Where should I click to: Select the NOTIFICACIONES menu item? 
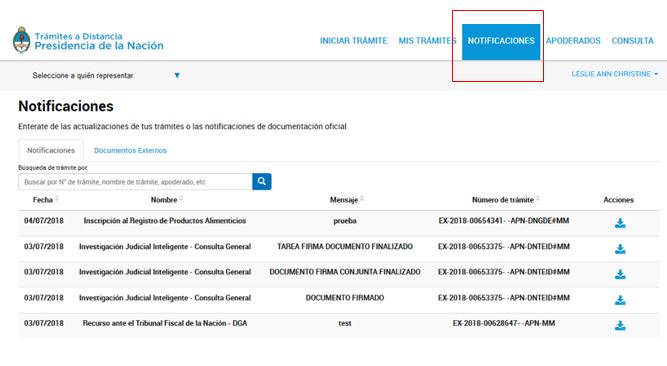[x=501, y=42]
